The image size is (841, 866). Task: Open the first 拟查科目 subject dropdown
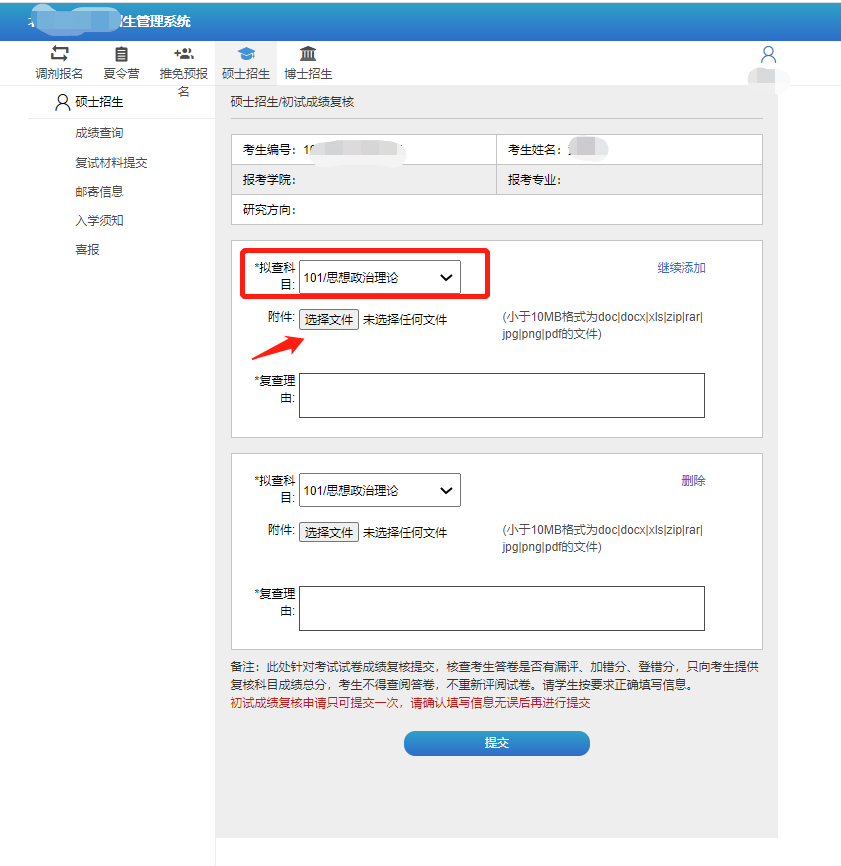click(x=380, y=277)
